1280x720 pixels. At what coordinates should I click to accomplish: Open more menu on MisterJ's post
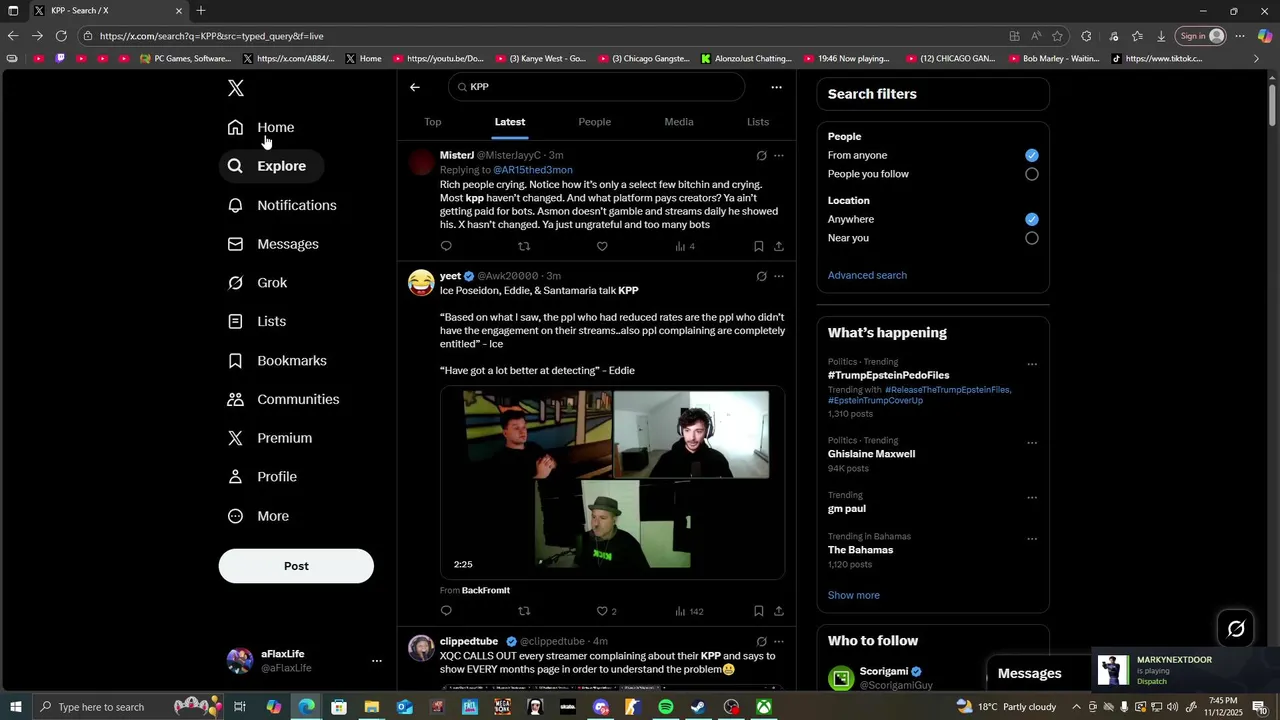779,155
